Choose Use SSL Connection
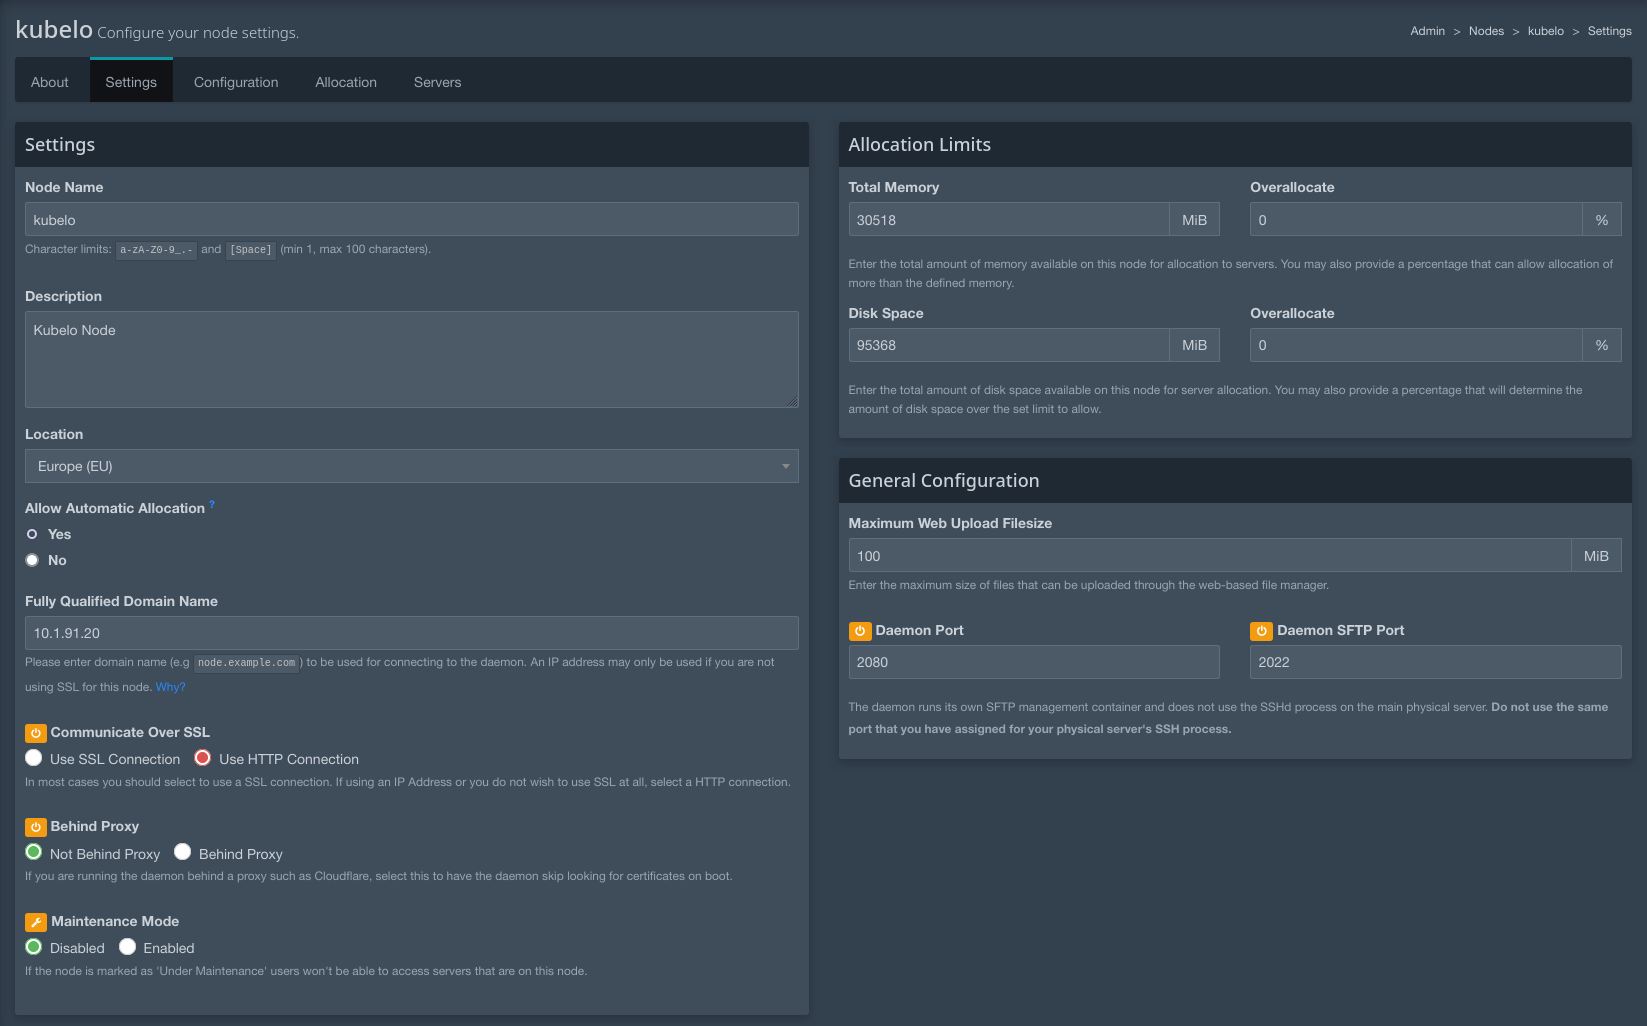Viewport: 1647px width, 1026px height. point(34,758)
